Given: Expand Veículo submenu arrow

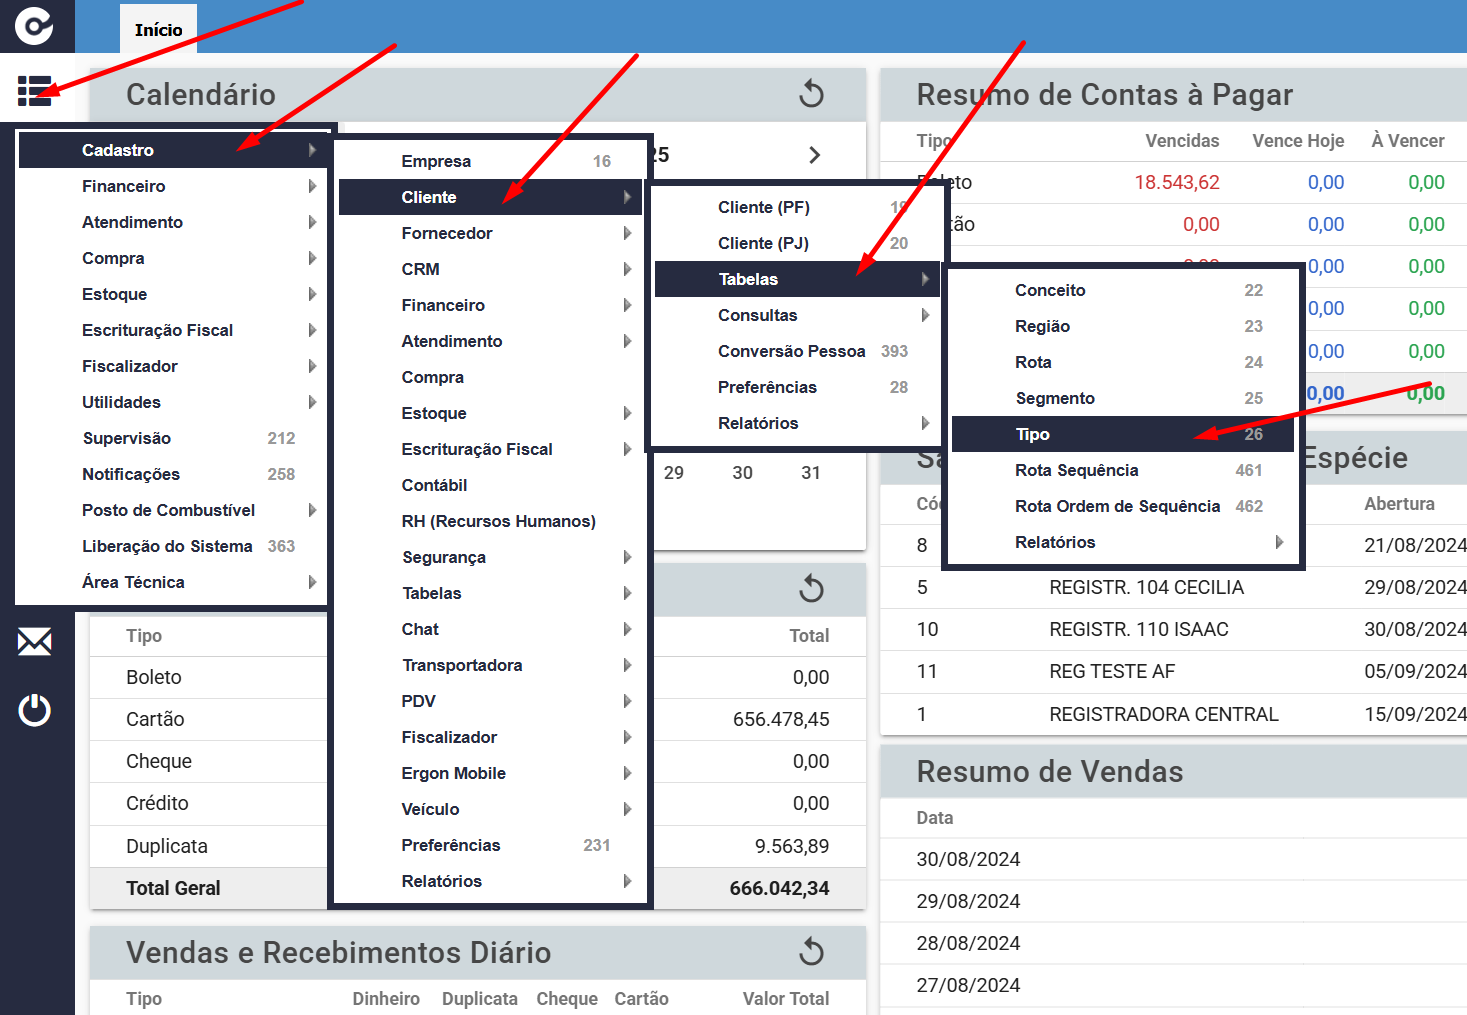Looking at the screenshot, I should [x=627, y=809].
